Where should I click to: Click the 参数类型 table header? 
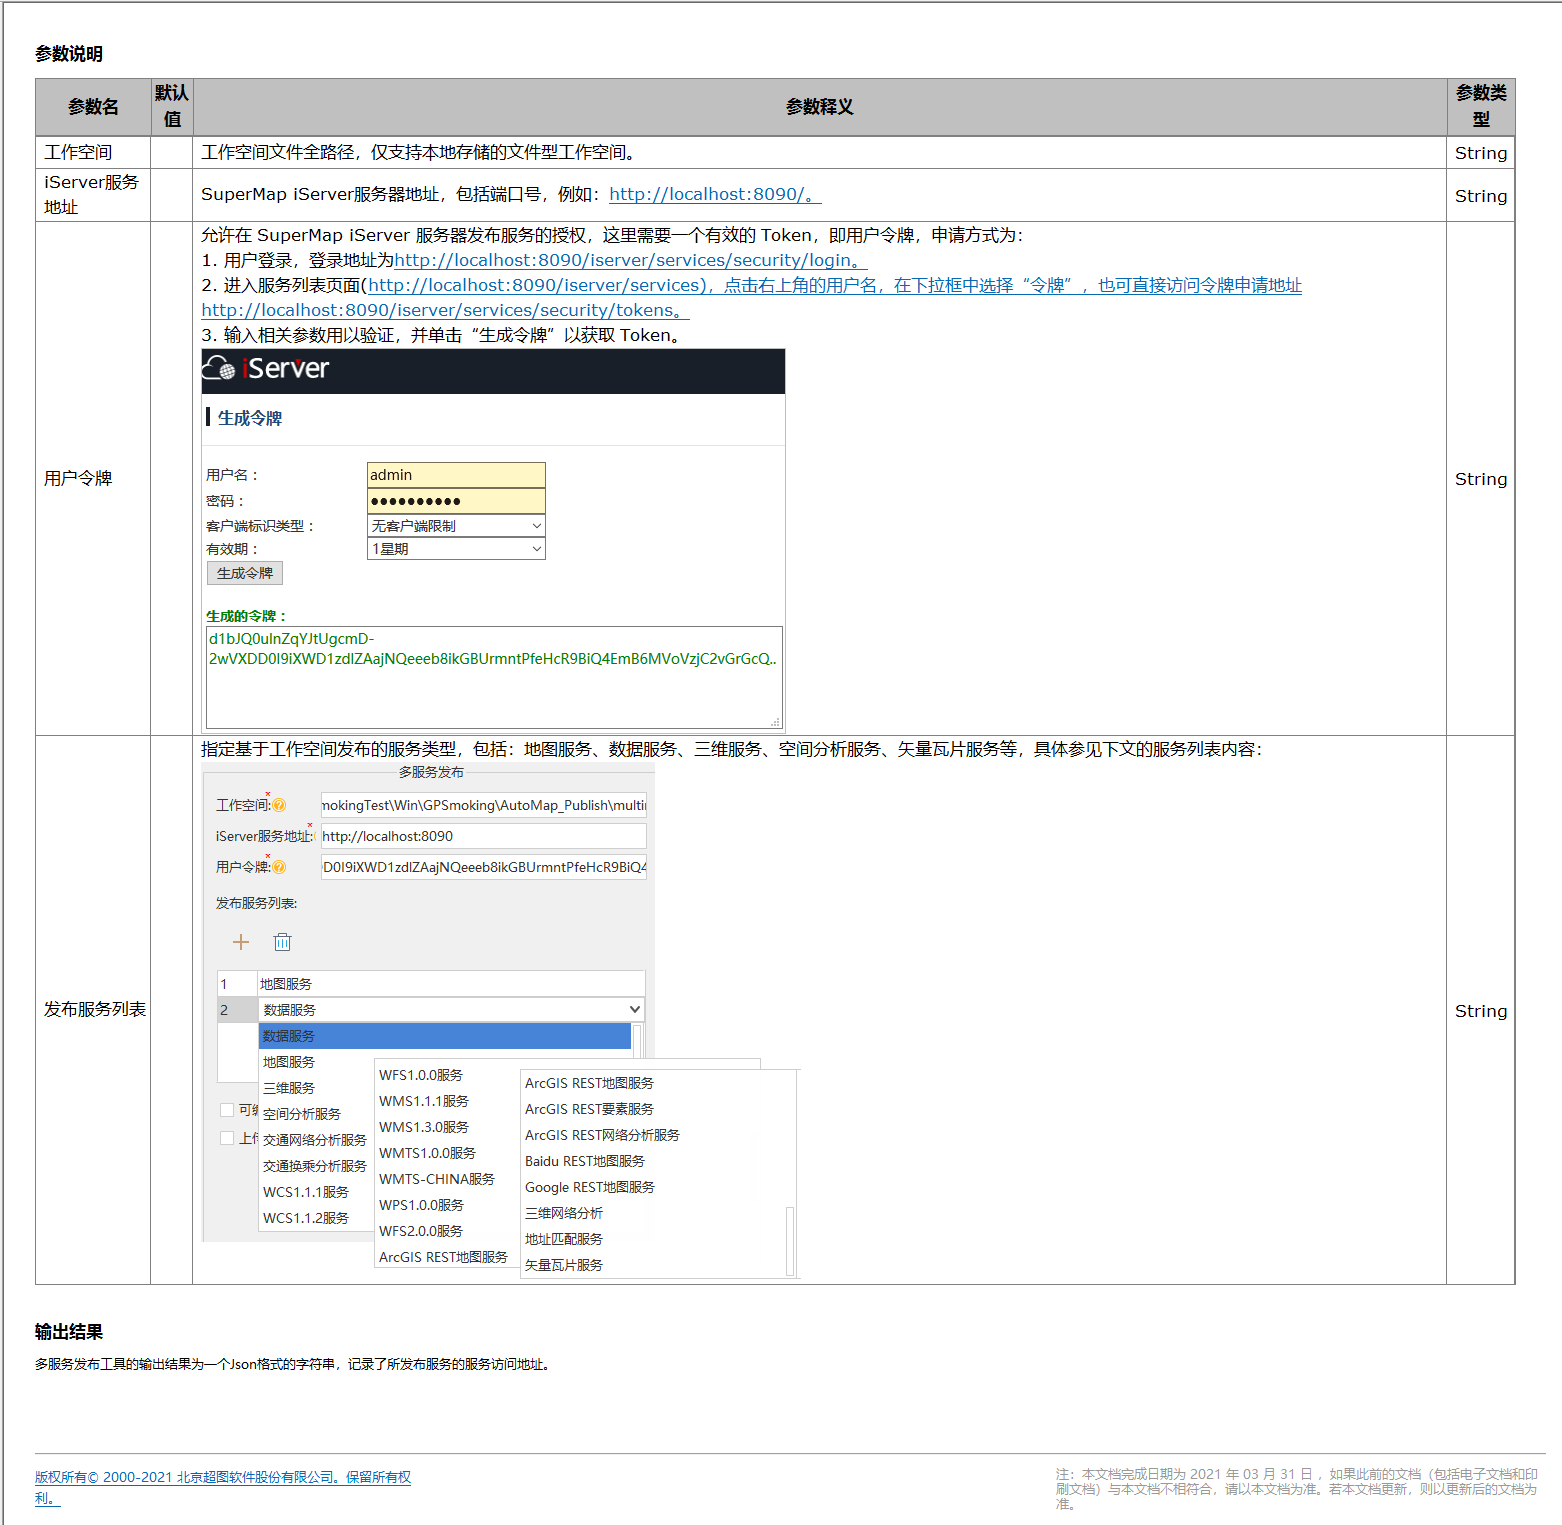pyautogui.click(x=1481, y=106)
